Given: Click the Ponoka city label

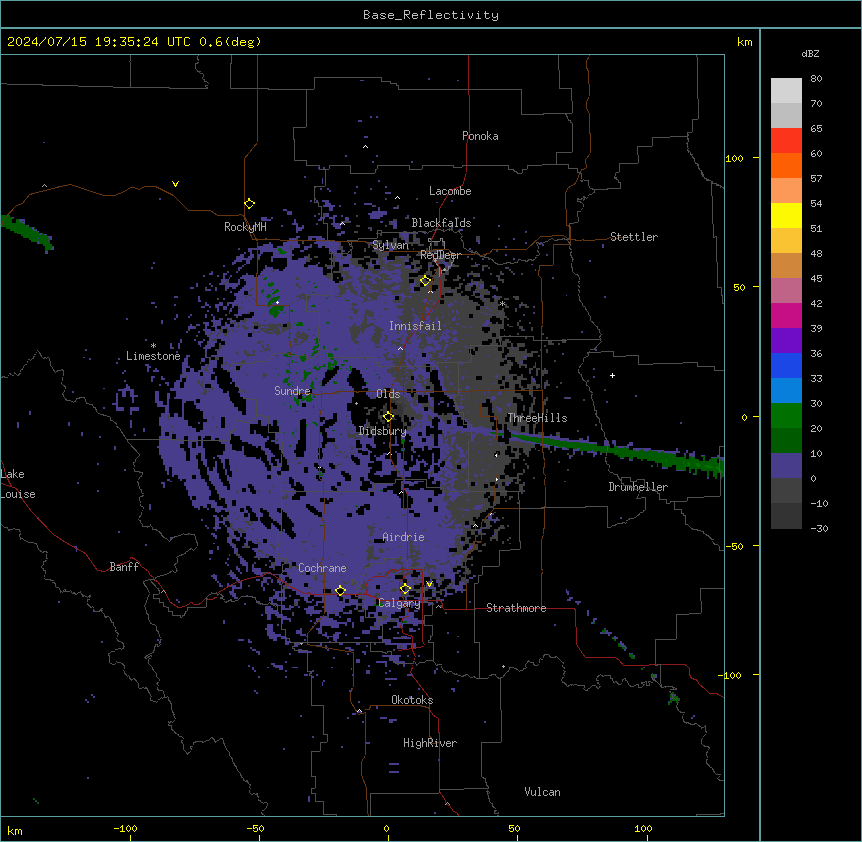Looking at the screenshot, I should coord(480,136).
